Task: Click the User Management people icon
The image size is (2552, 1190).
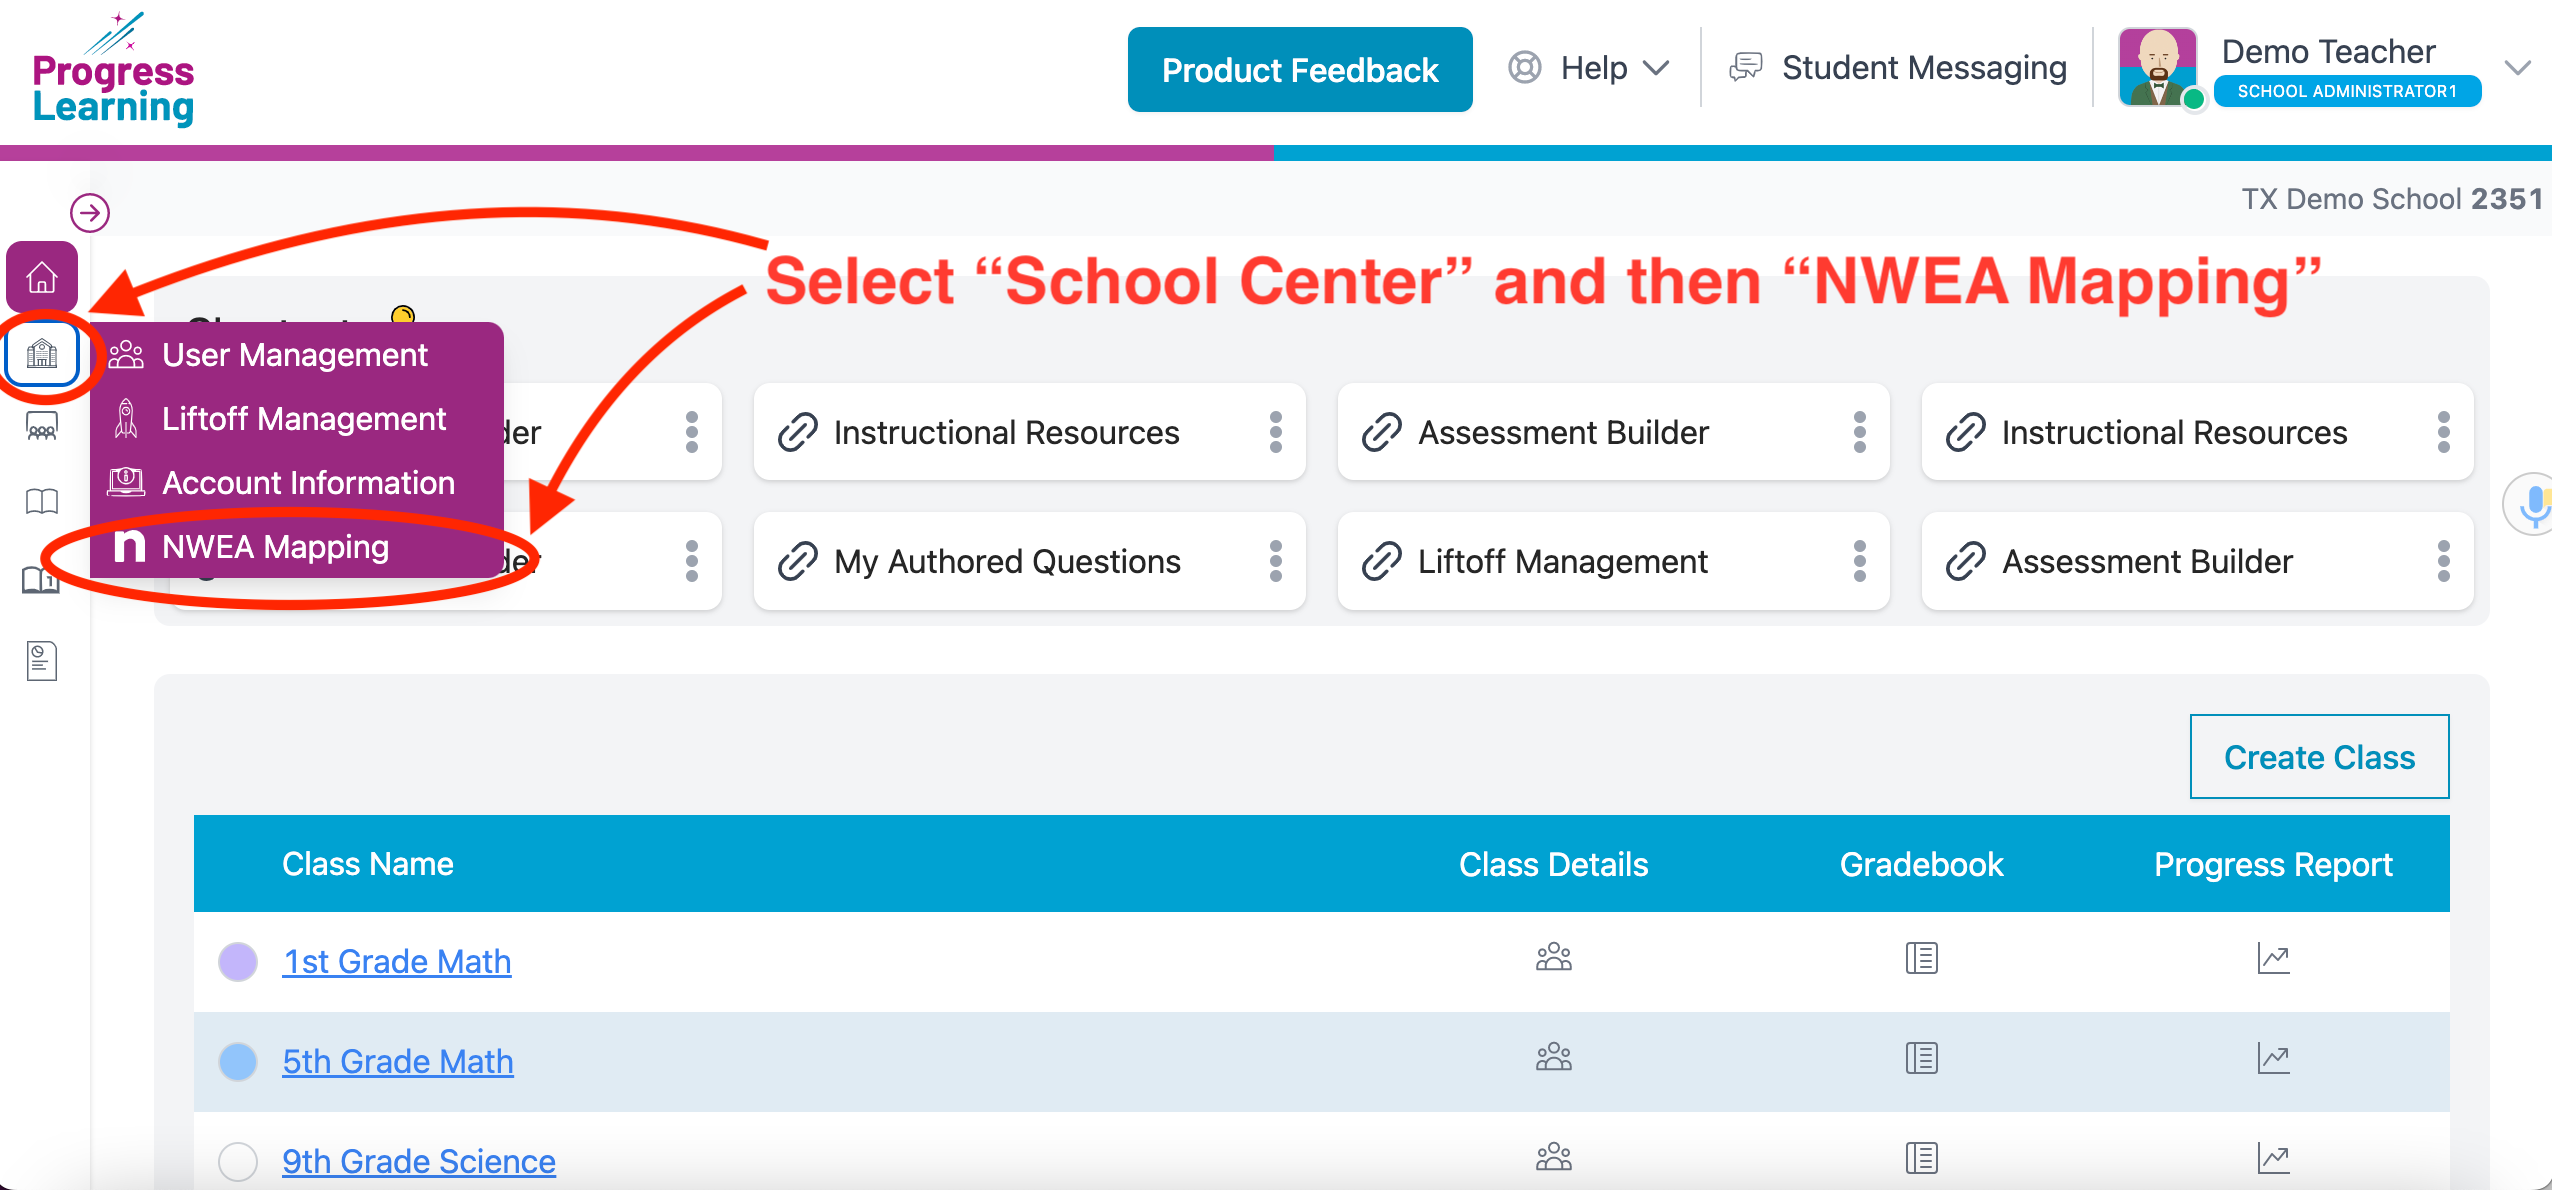Action: tap(126, 354)
